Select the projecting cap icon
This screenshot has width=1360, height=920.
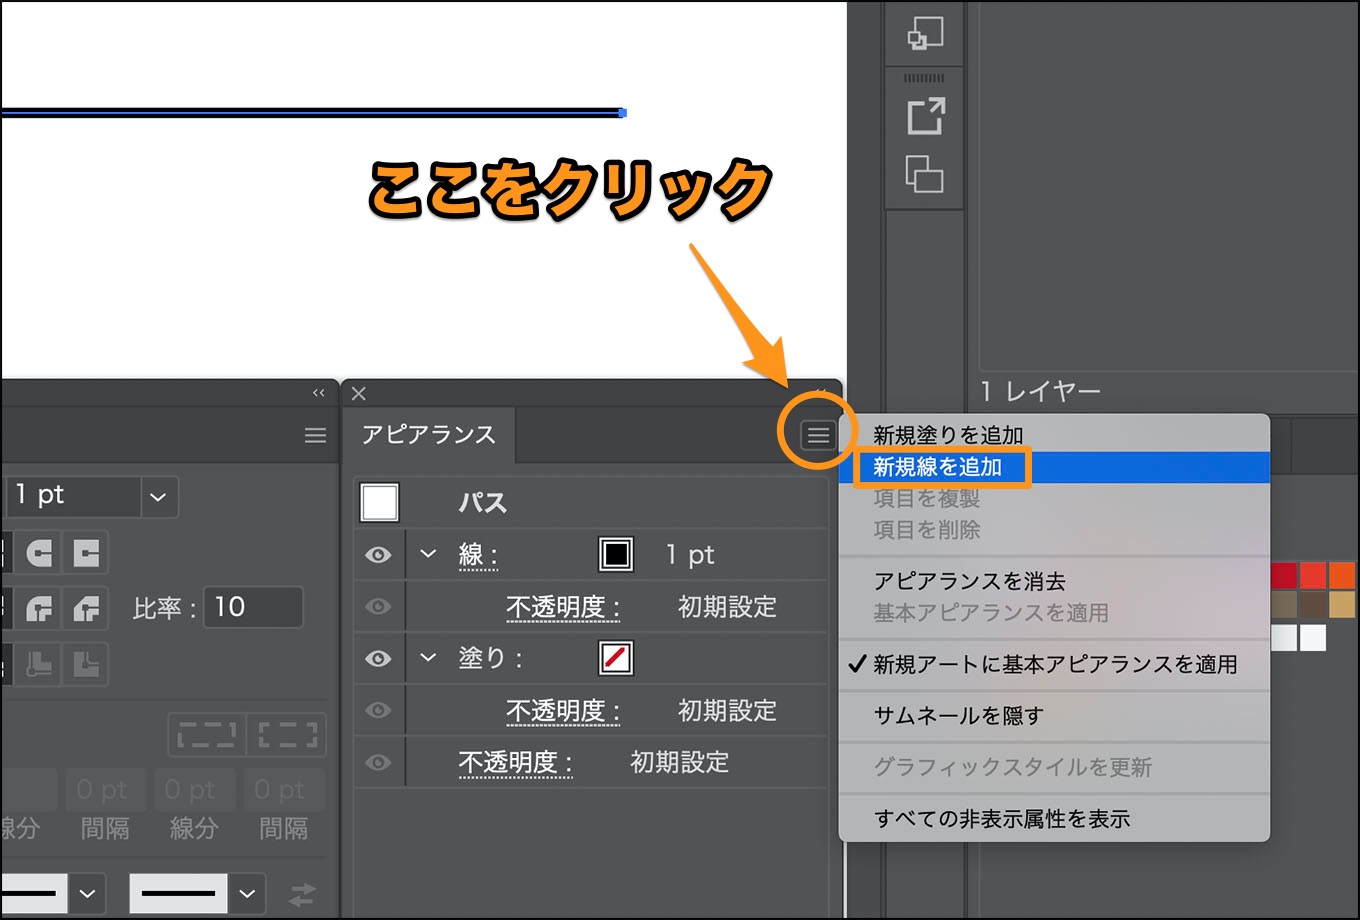(x=86, y=553)
